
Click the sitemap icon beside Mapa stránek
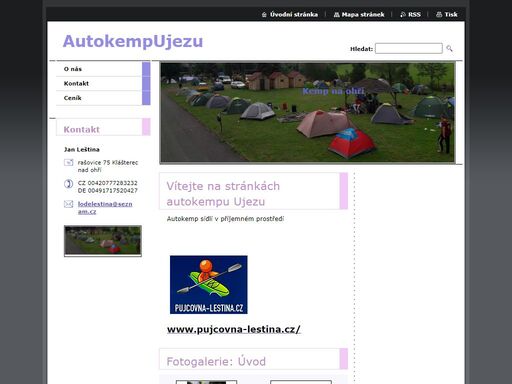point(337,15)
